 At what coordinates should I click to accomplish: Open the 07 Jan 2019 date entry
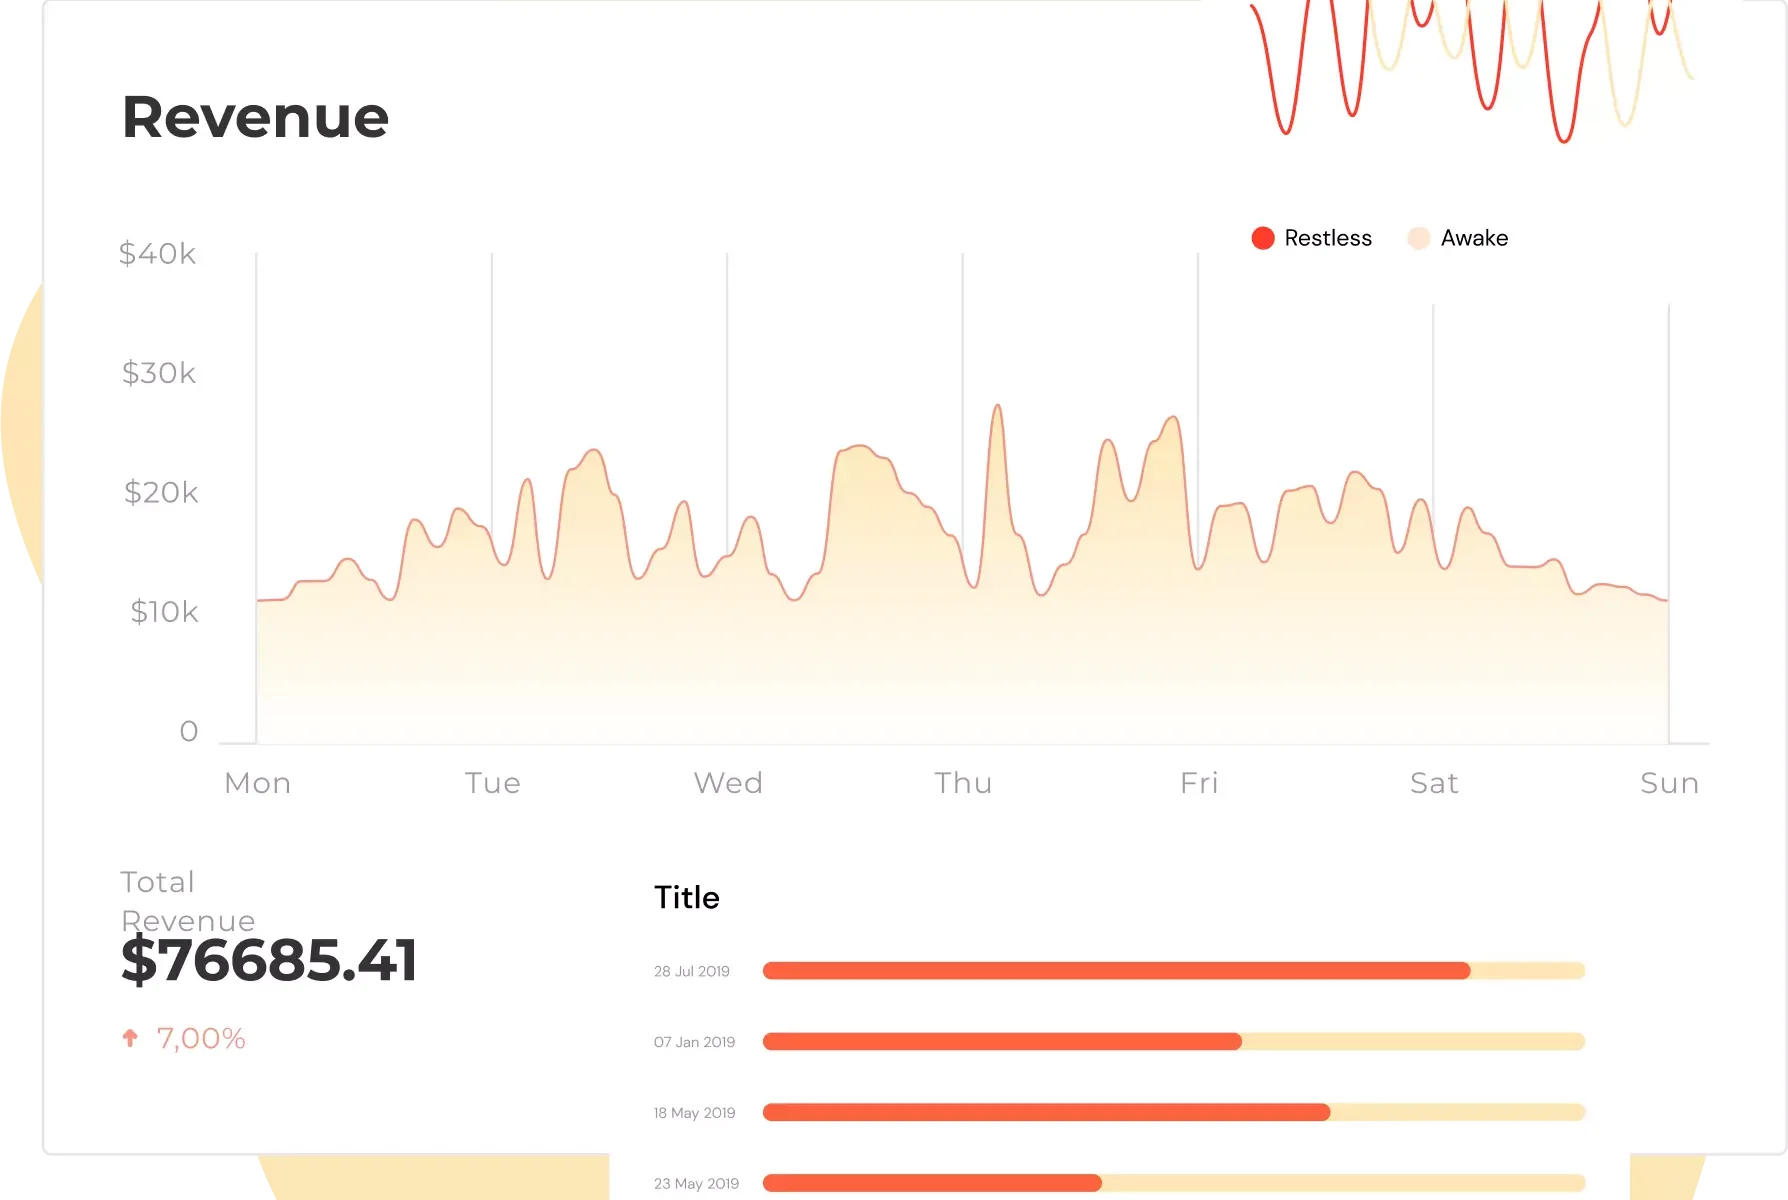pos(694,1042)
